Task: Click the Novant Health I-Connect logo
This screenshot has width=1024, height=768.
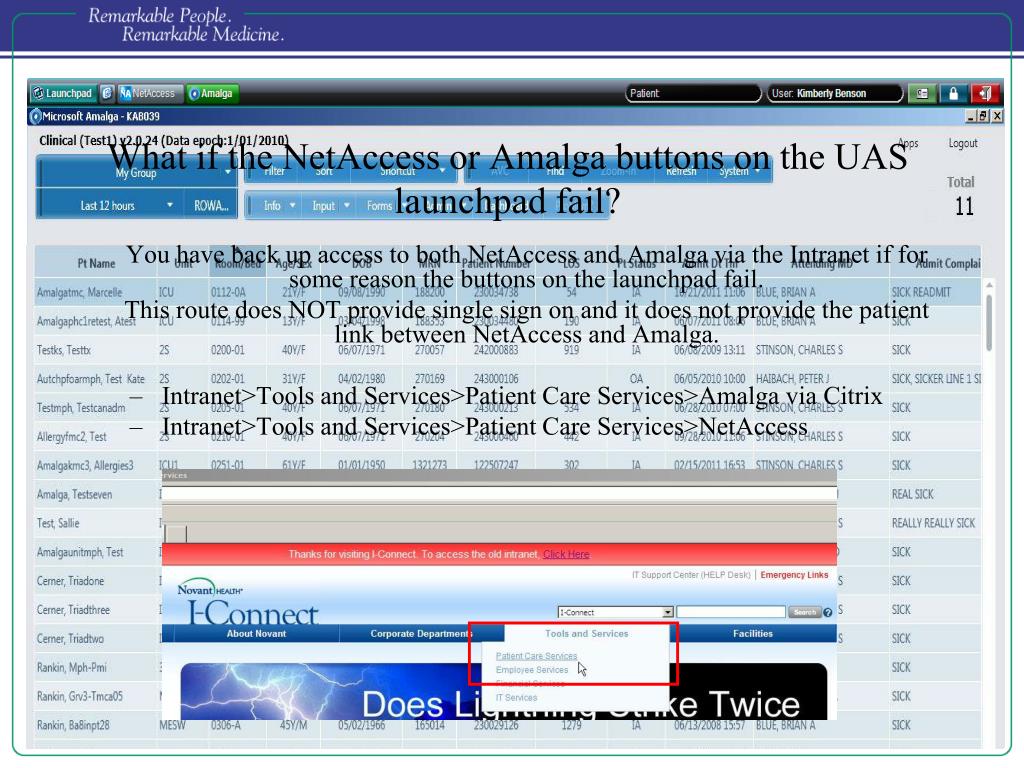Action: point(247,600)
